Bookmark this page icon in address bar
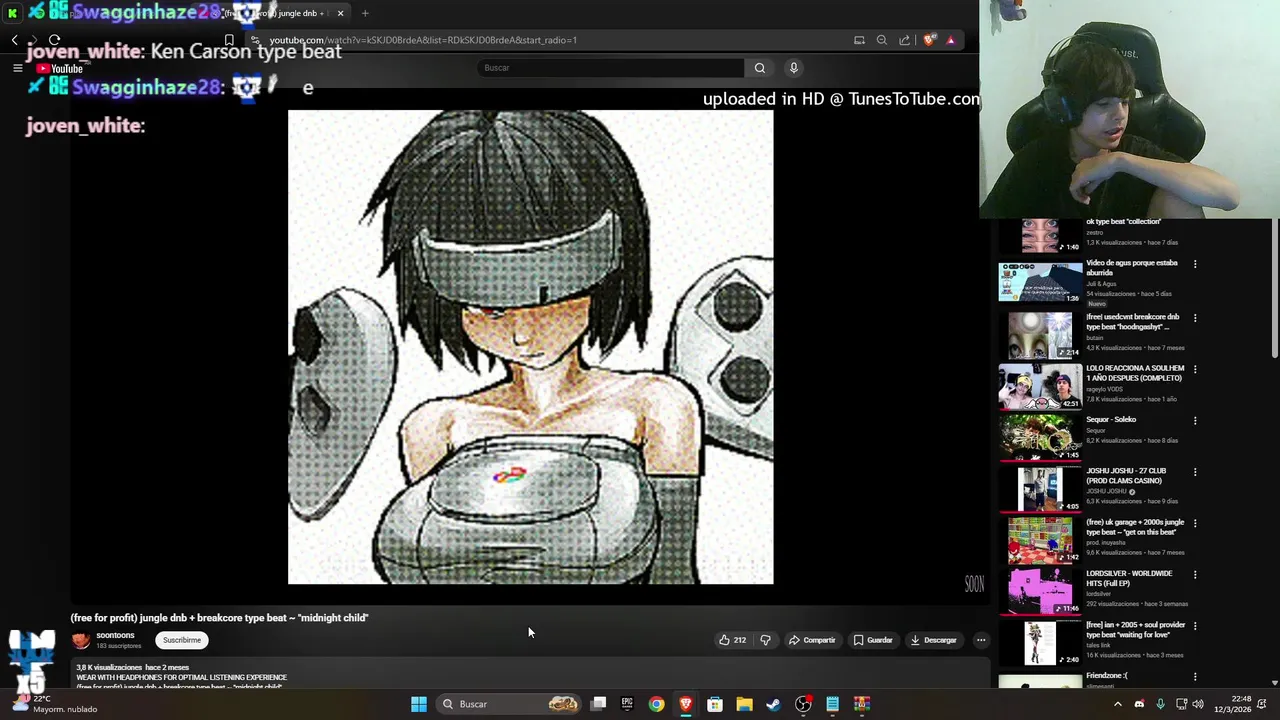The width and height of the screenshot is (1280, 720). point(229,40)
